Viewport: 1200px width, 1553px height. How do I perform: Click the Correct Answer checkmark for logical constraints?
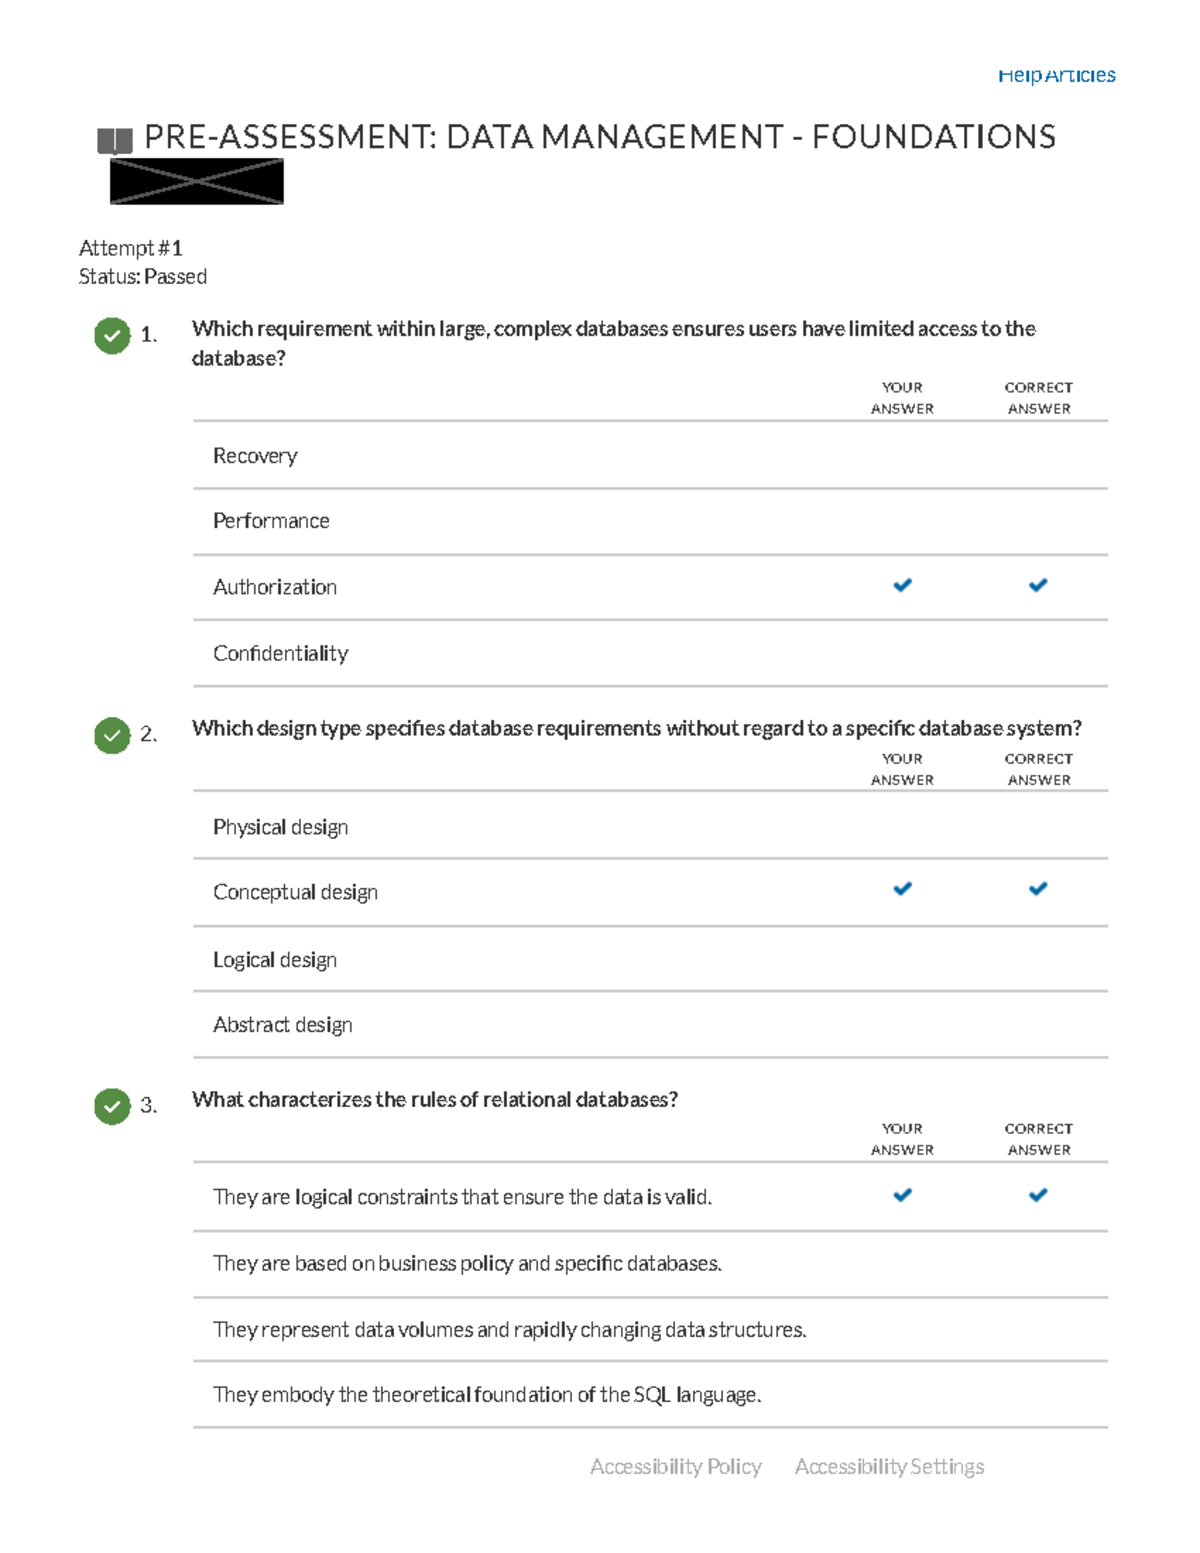[1038, 1194]
